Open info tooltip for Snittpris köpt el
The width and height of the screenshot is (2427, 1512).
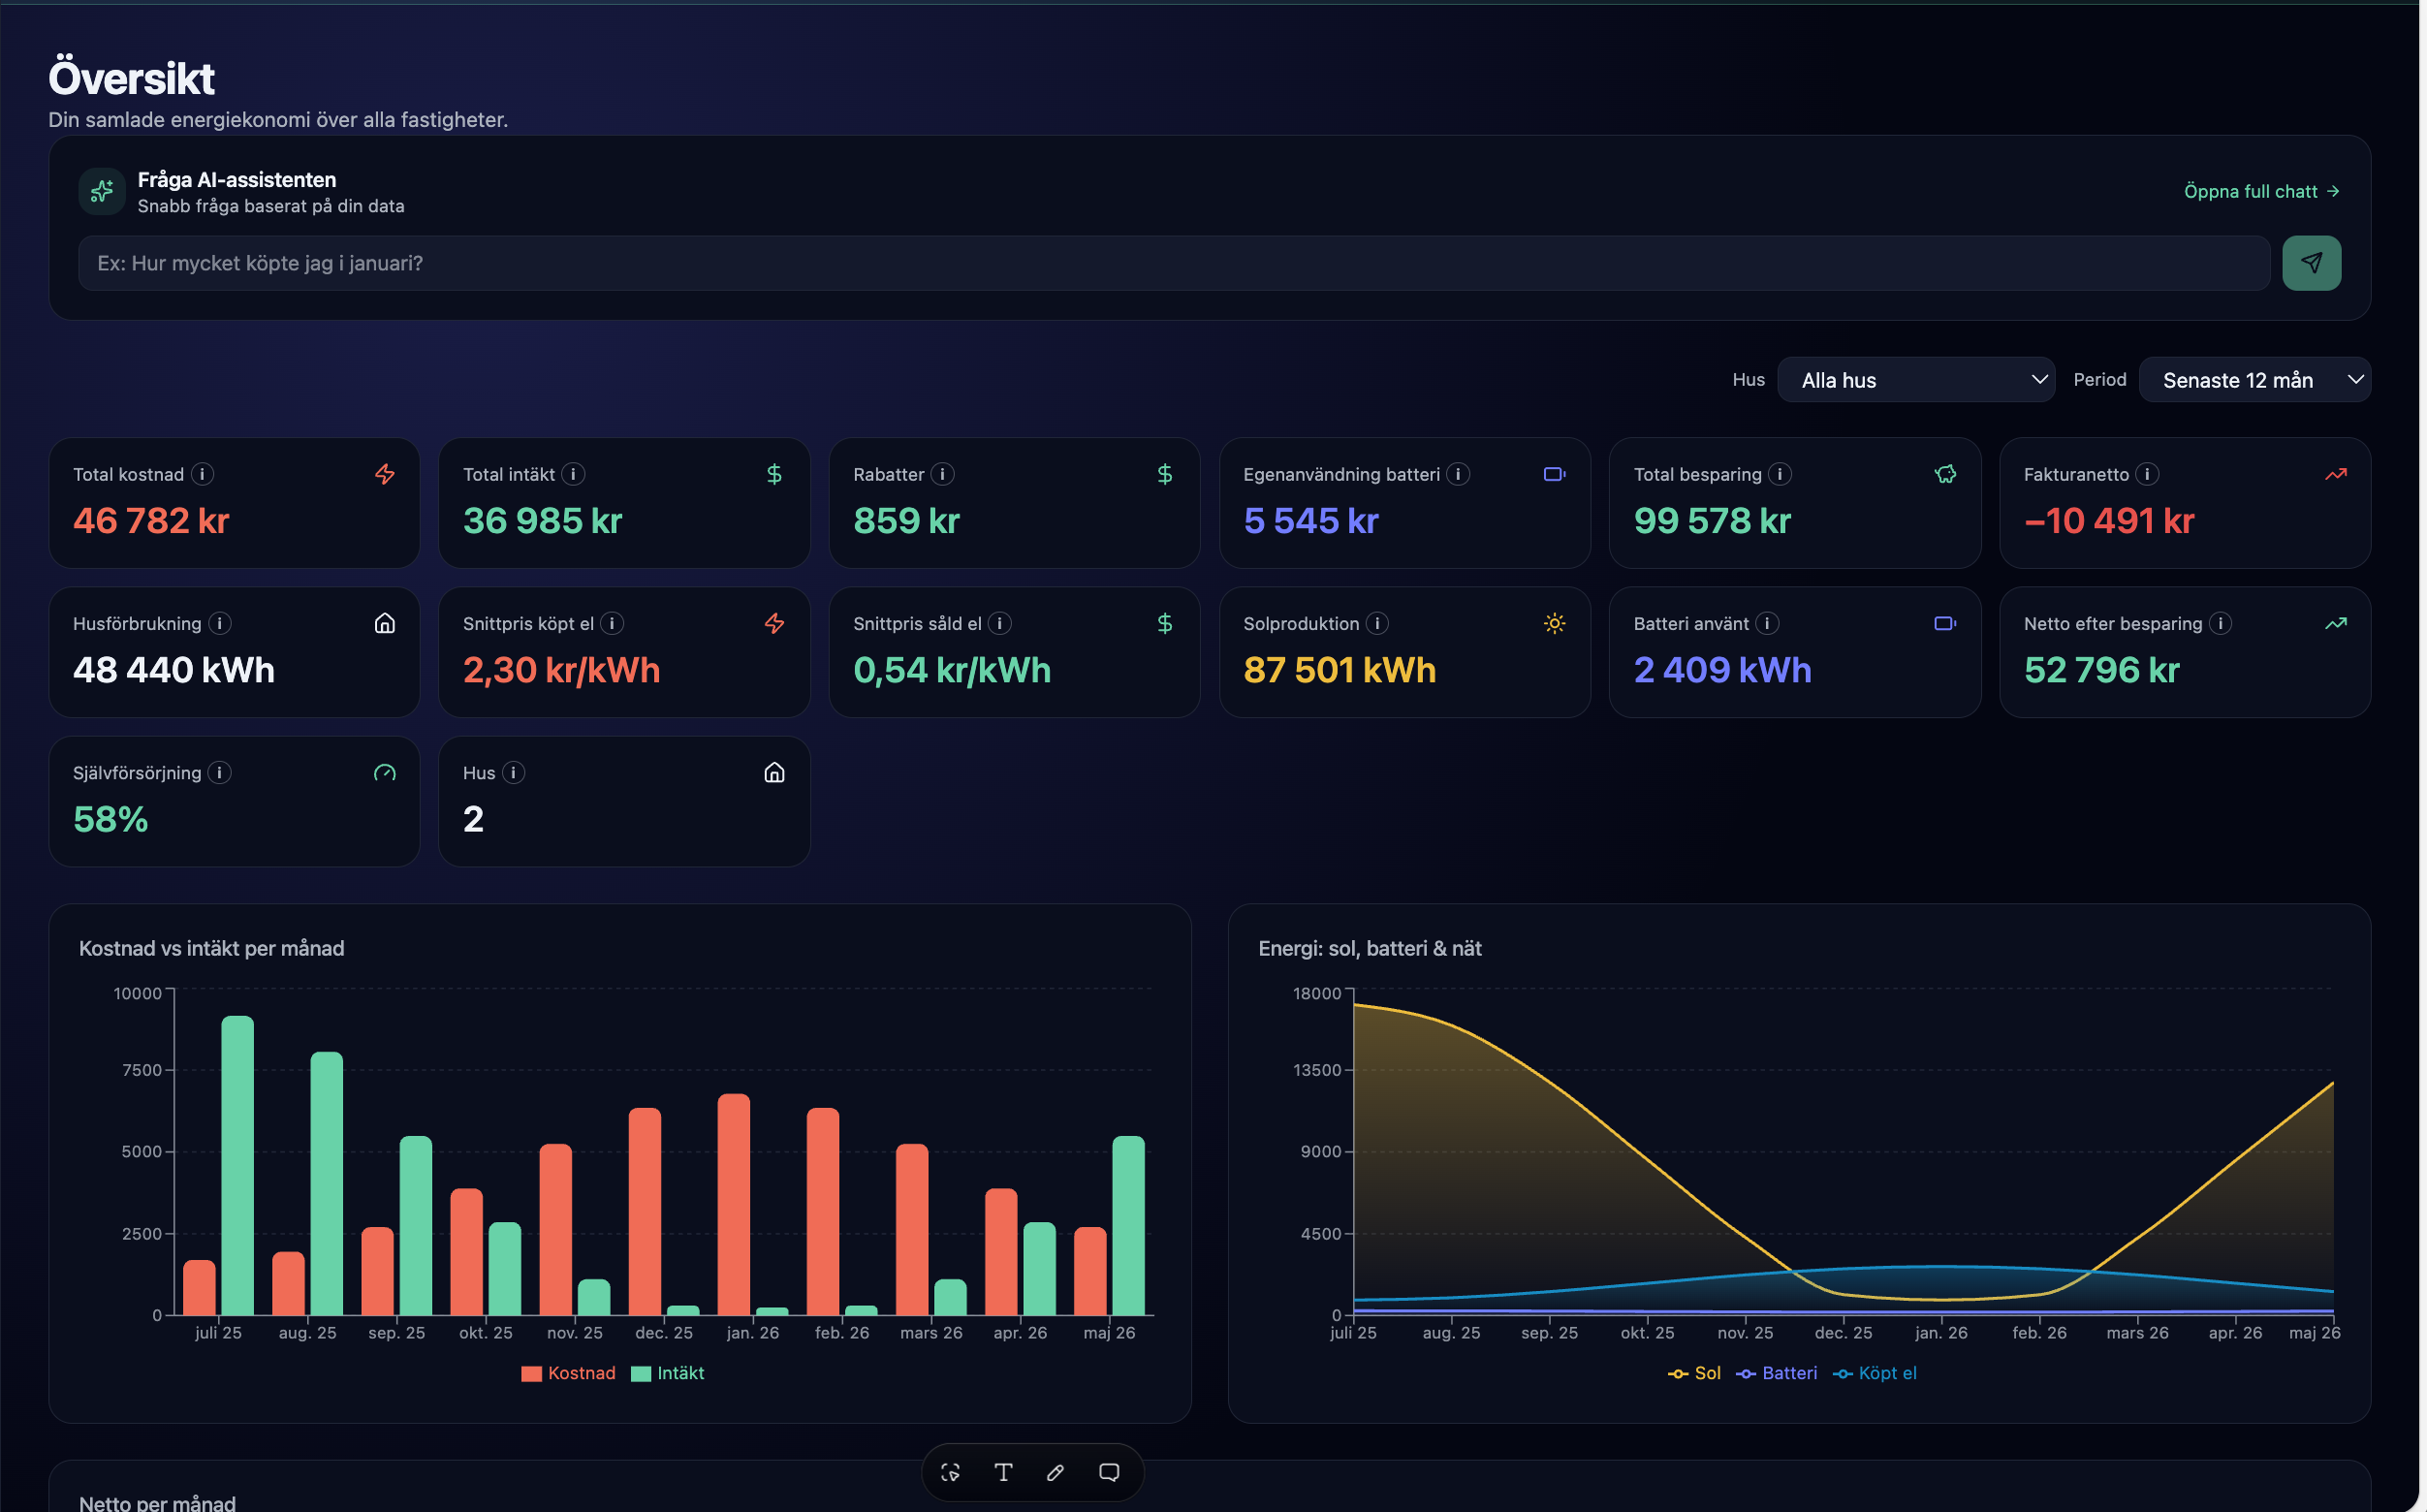pos(612,623)
